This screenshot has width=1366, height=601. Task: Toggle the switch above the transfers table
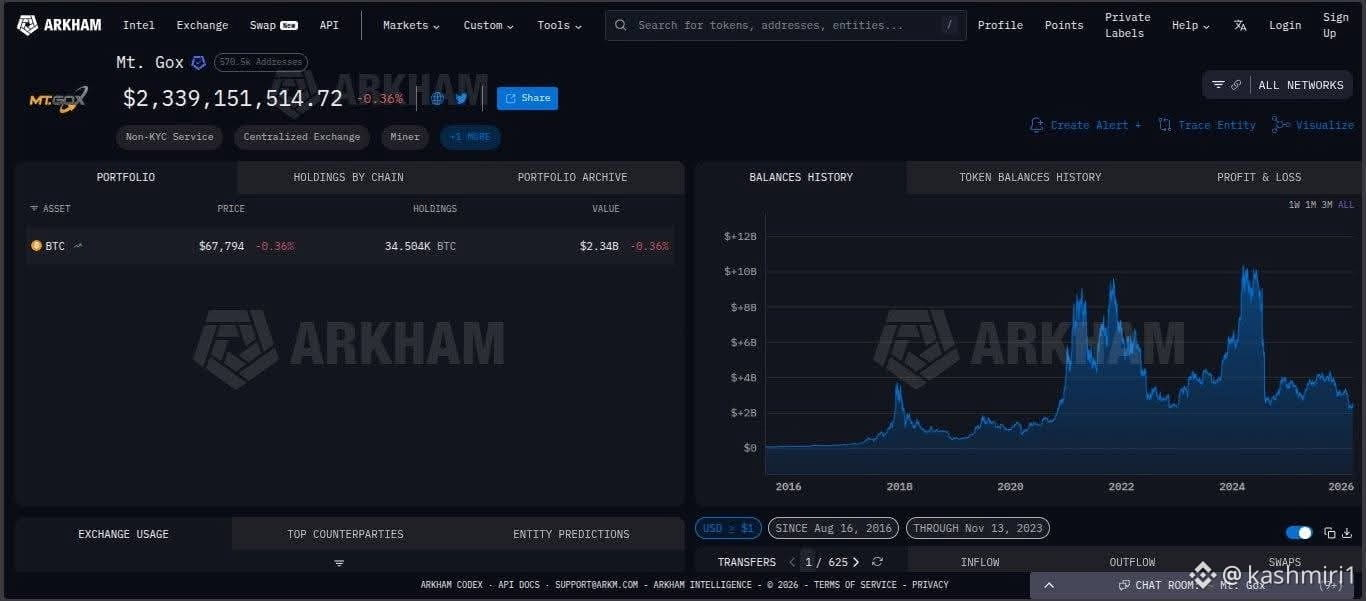[x=1298, y=533]
